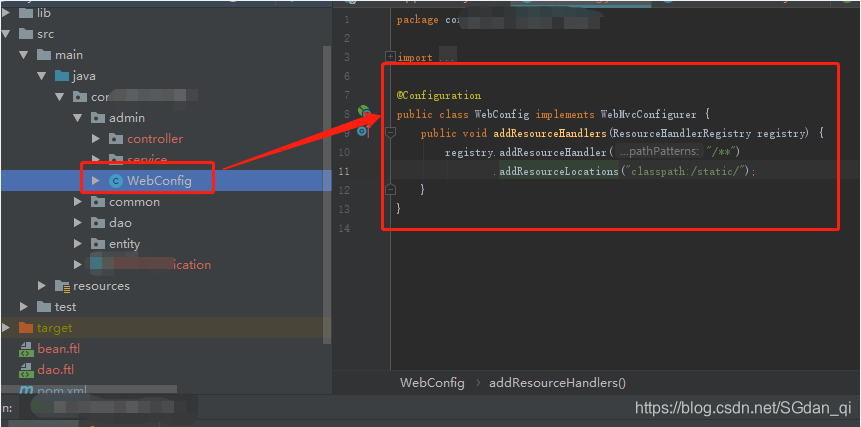The height and width of the screenshot is (427, 861).
Task: Click the blue java source root icon
Action: tap(62, 76)
